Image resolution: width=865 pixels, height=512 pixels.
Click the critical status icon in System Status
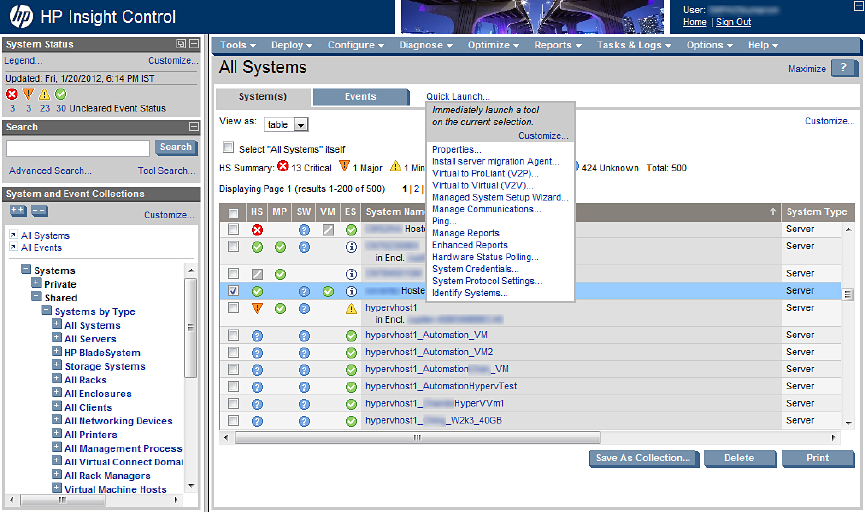(12, 94)
